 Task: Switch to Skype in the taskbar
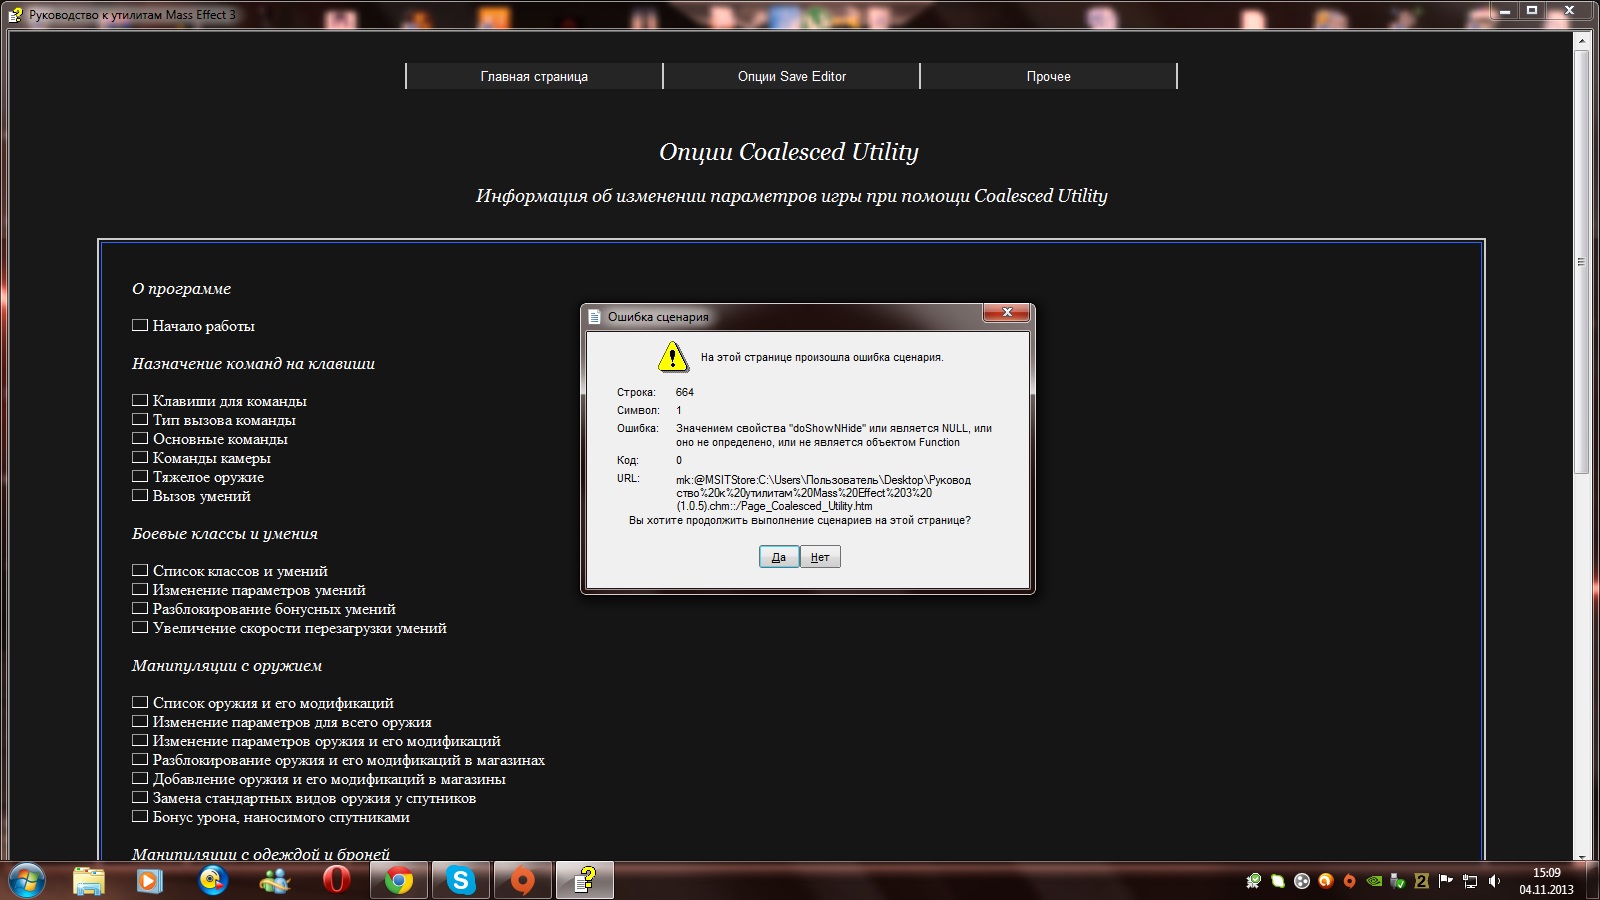tap(461, 881)
